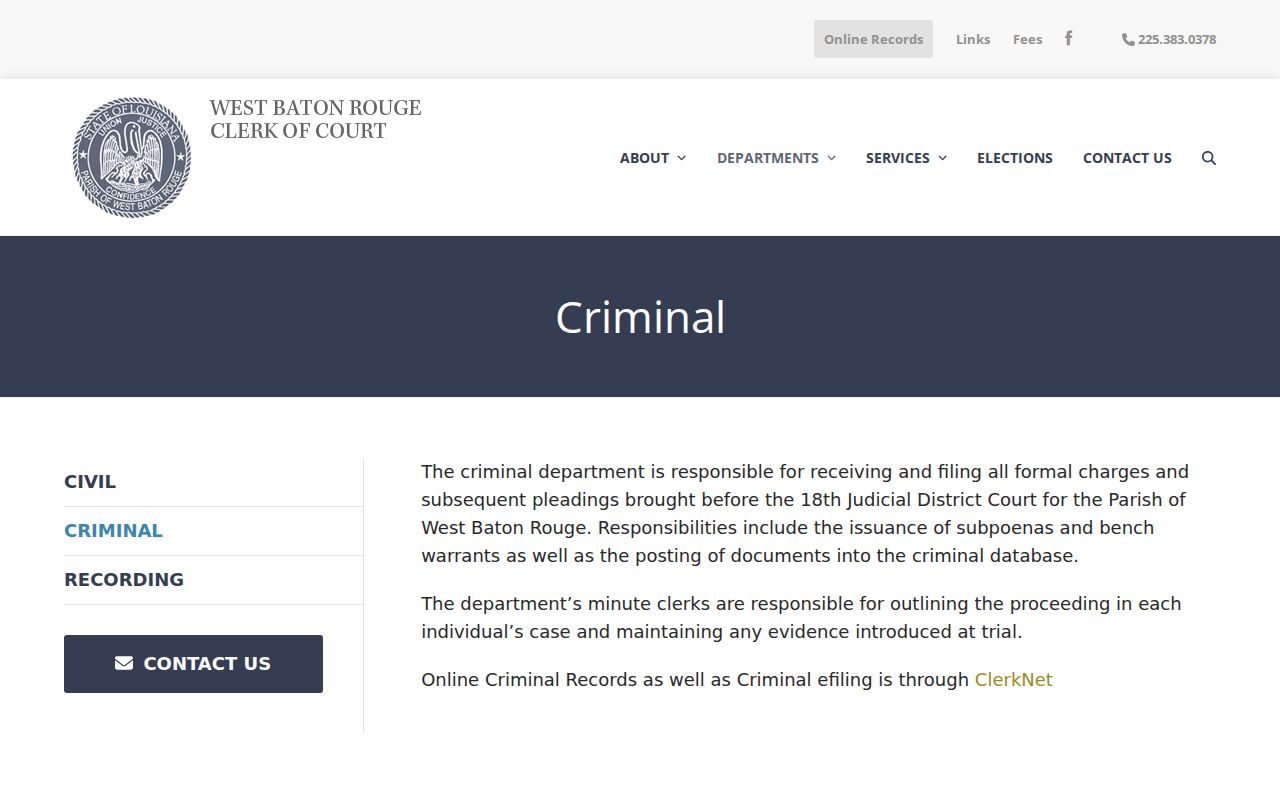
Task: Click the Online Records button
Action: click(x=873, y=39)
